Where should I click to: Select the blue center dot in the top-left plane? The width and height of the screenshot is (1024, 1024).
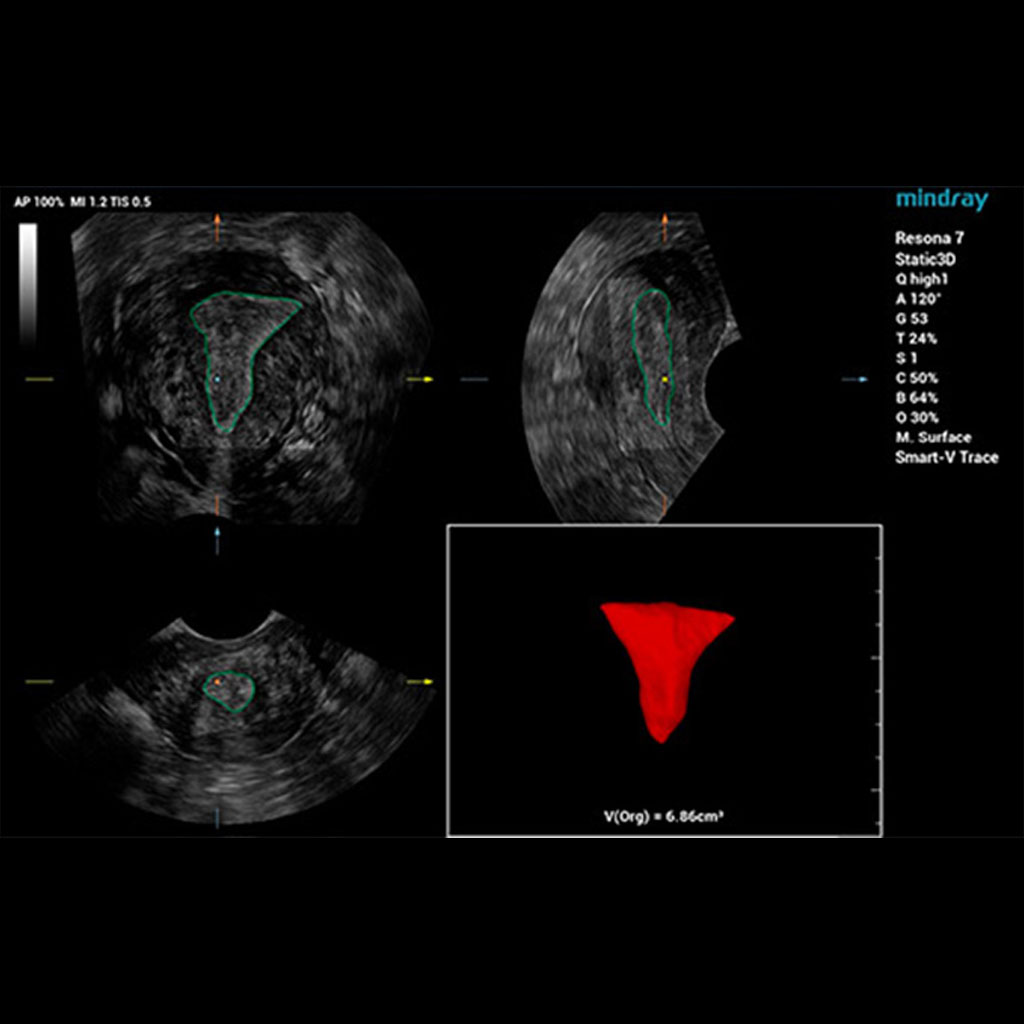[217, 380]
